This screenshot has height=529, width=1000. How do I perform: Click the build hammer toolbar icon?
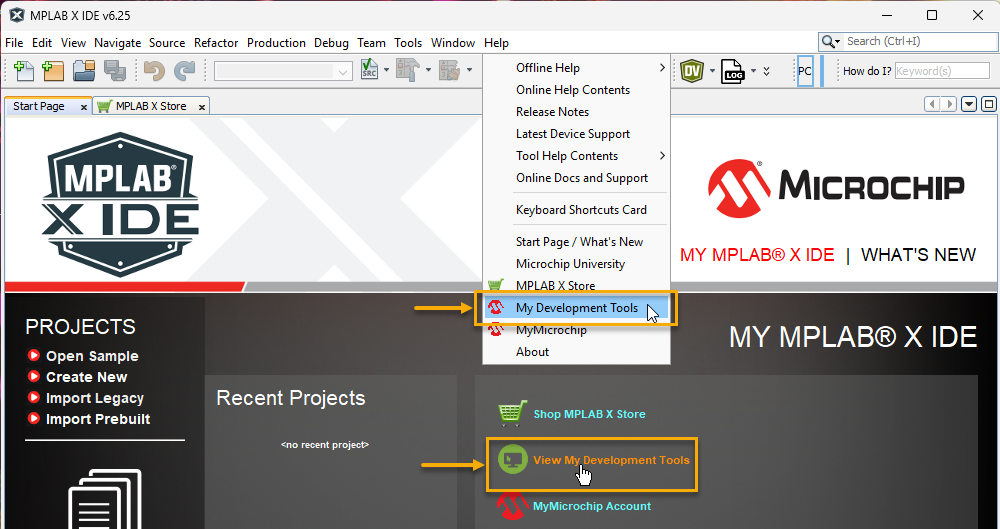(406, 71)
